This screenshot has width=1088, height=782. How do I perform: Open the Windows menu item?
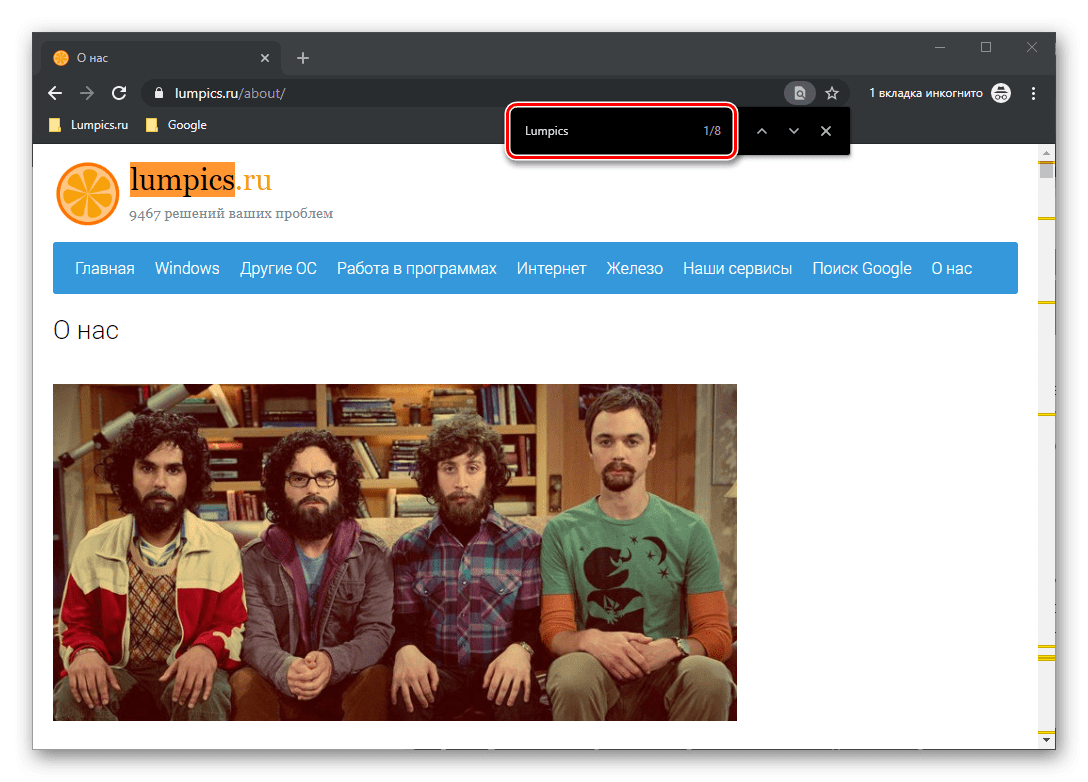tap(187, 269)
